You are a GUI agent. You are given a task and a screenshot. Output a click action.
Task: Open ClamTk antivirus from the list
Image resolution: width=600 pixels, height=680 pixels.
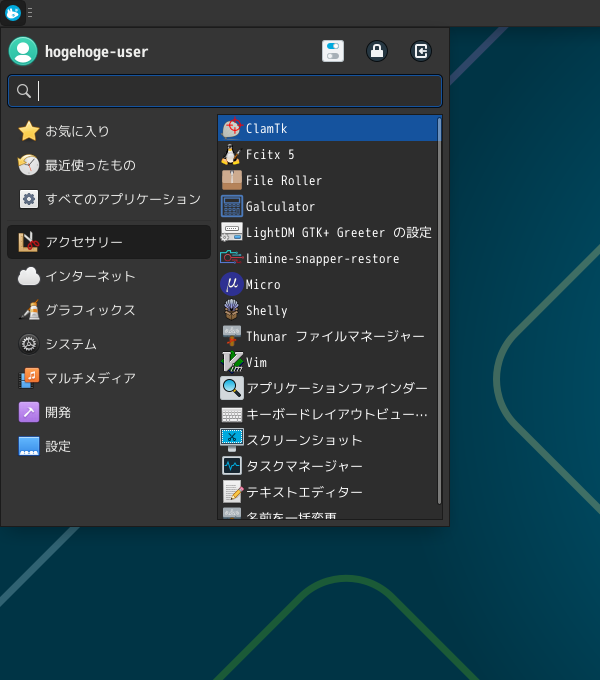click(x=266, y=129)
